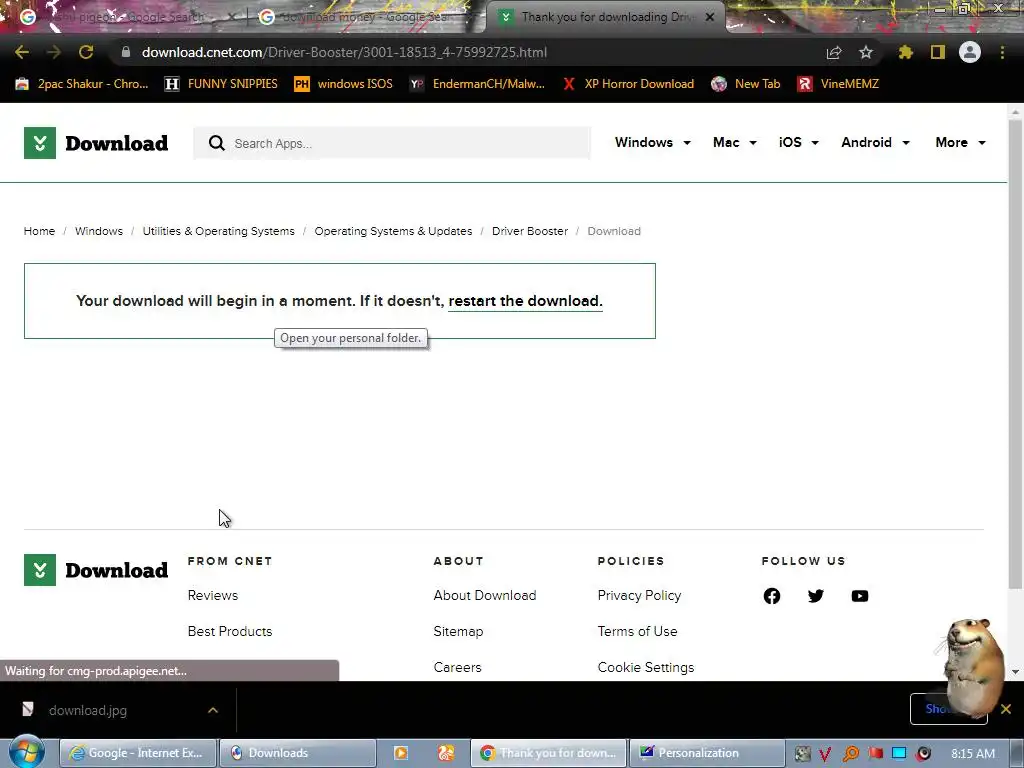Open the Sitemap footer link

[x=458, y=632]
